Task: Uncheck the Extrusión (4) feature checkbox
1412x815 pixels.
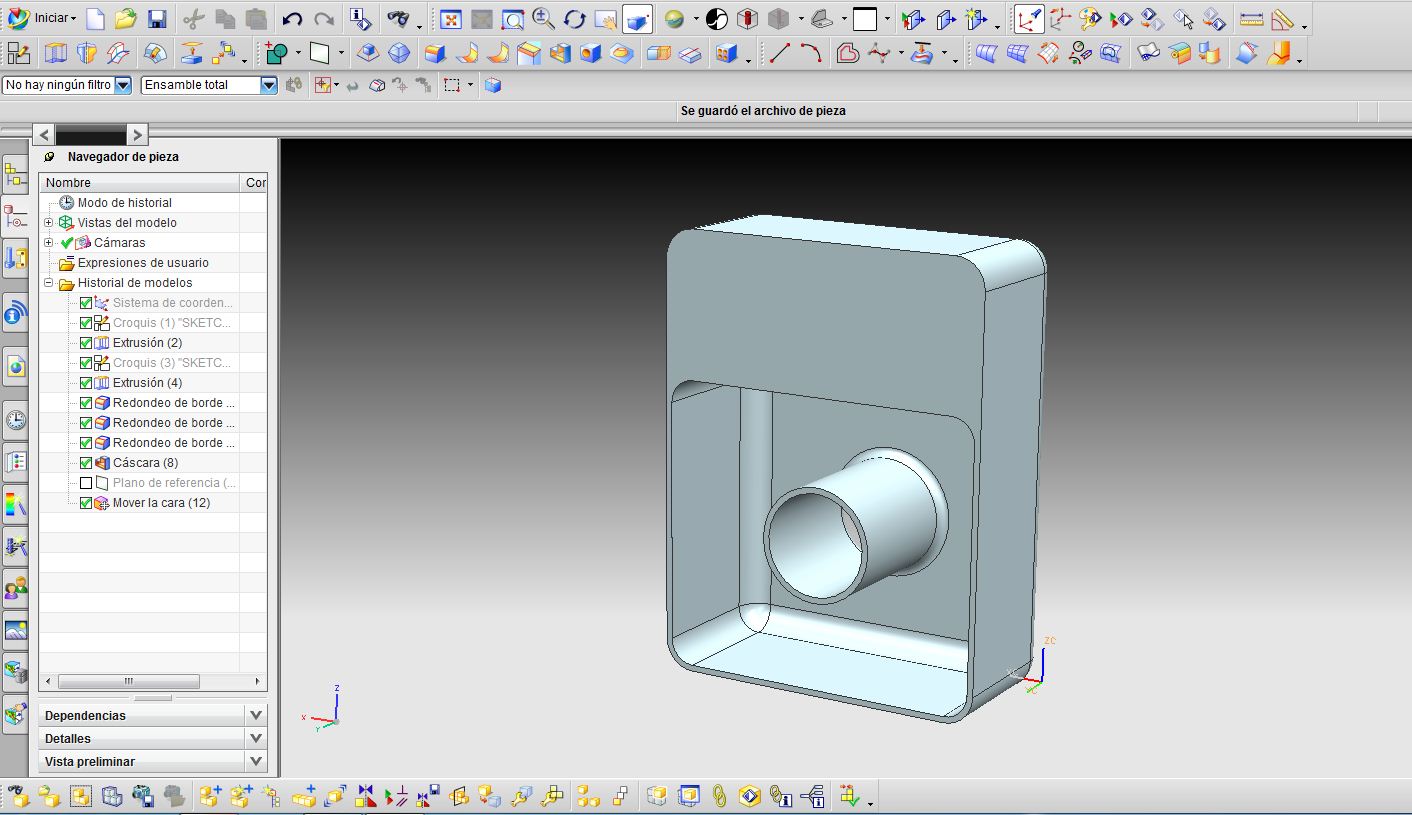Action: (86, 383)
